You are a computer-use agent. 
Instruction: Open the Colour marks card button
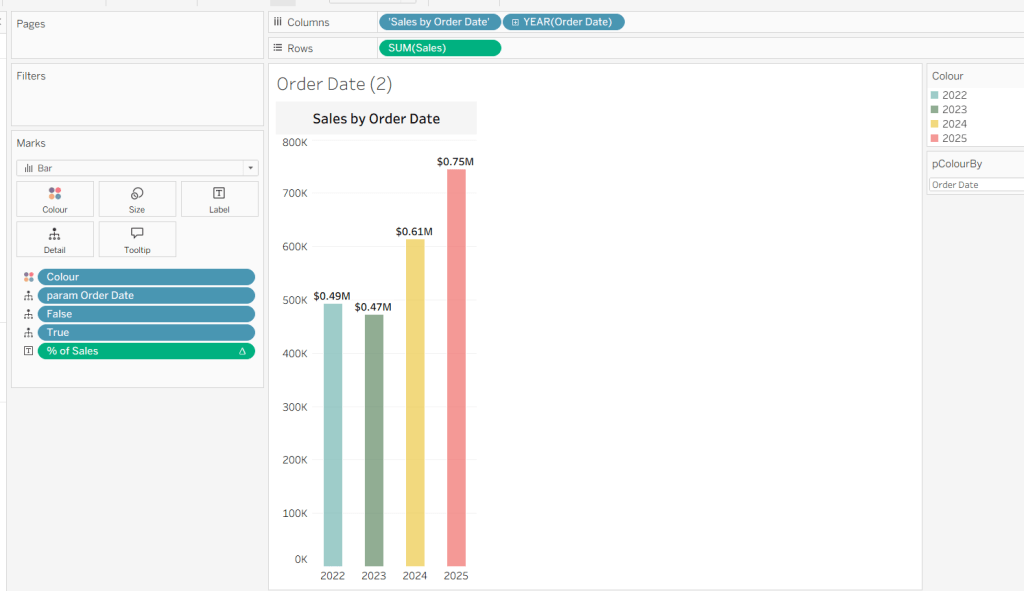pos(55,199)
